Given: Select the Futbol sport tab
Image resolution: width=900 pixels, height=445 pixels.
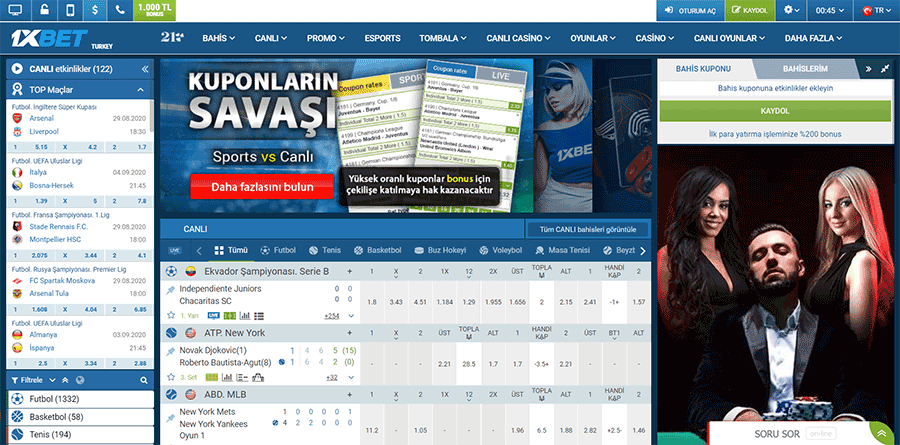Looking at the screenshot, I should (x=278, y=251).
